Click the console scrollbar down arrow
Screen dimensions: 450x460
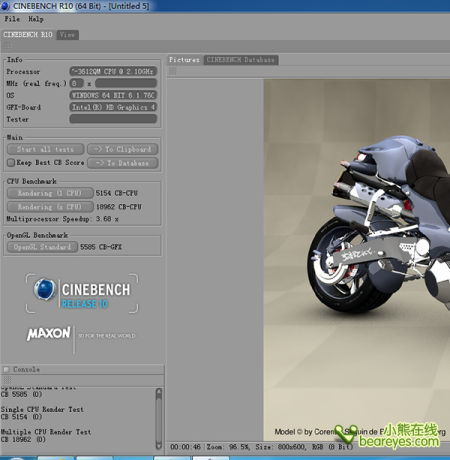point(159,445)
